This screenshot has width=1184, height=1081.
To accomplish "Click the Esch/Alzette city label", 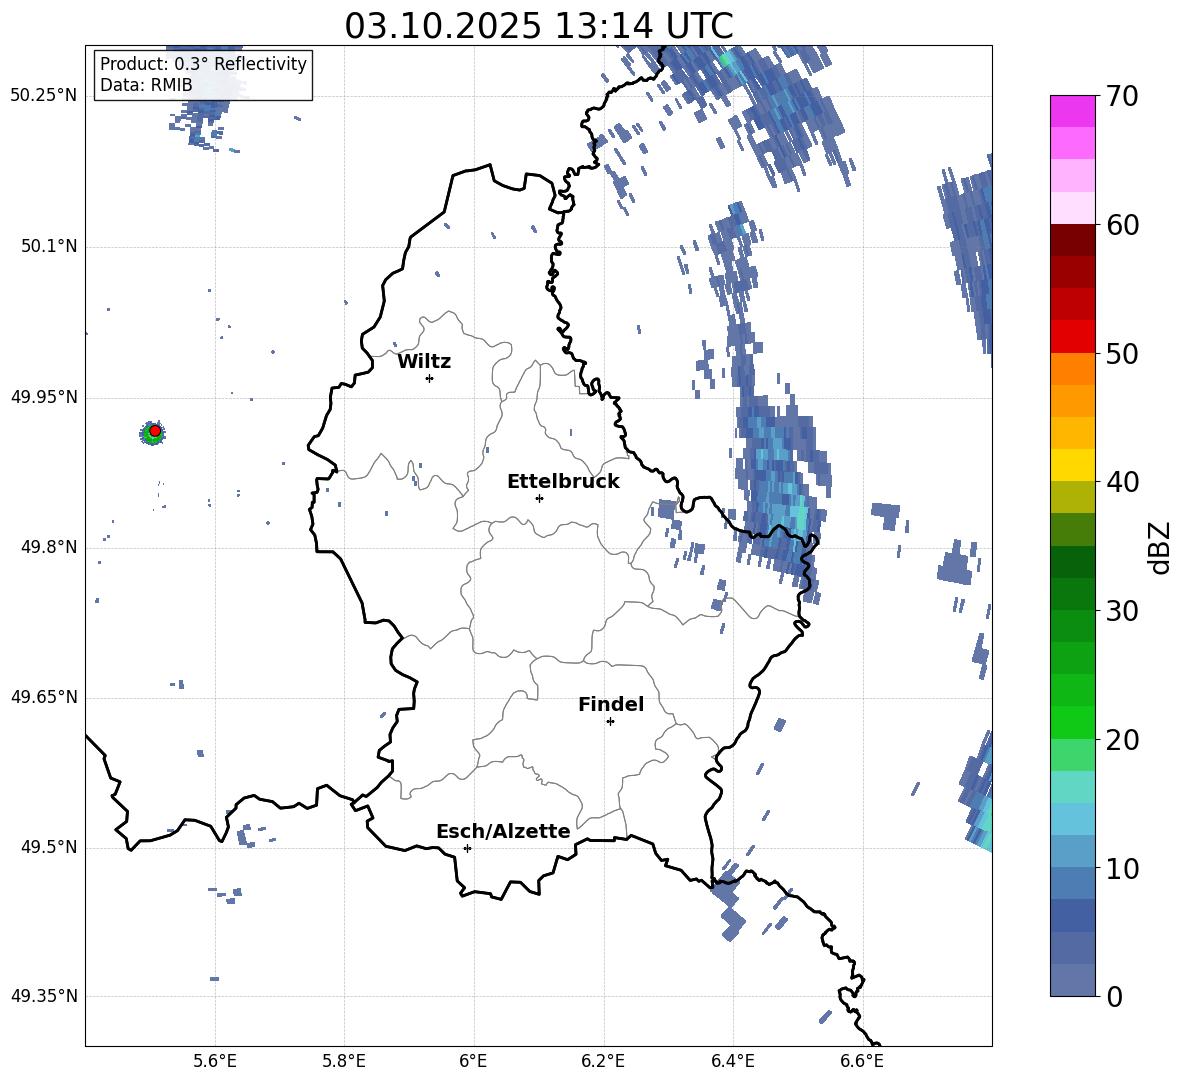I will click(x=503, y=831).
